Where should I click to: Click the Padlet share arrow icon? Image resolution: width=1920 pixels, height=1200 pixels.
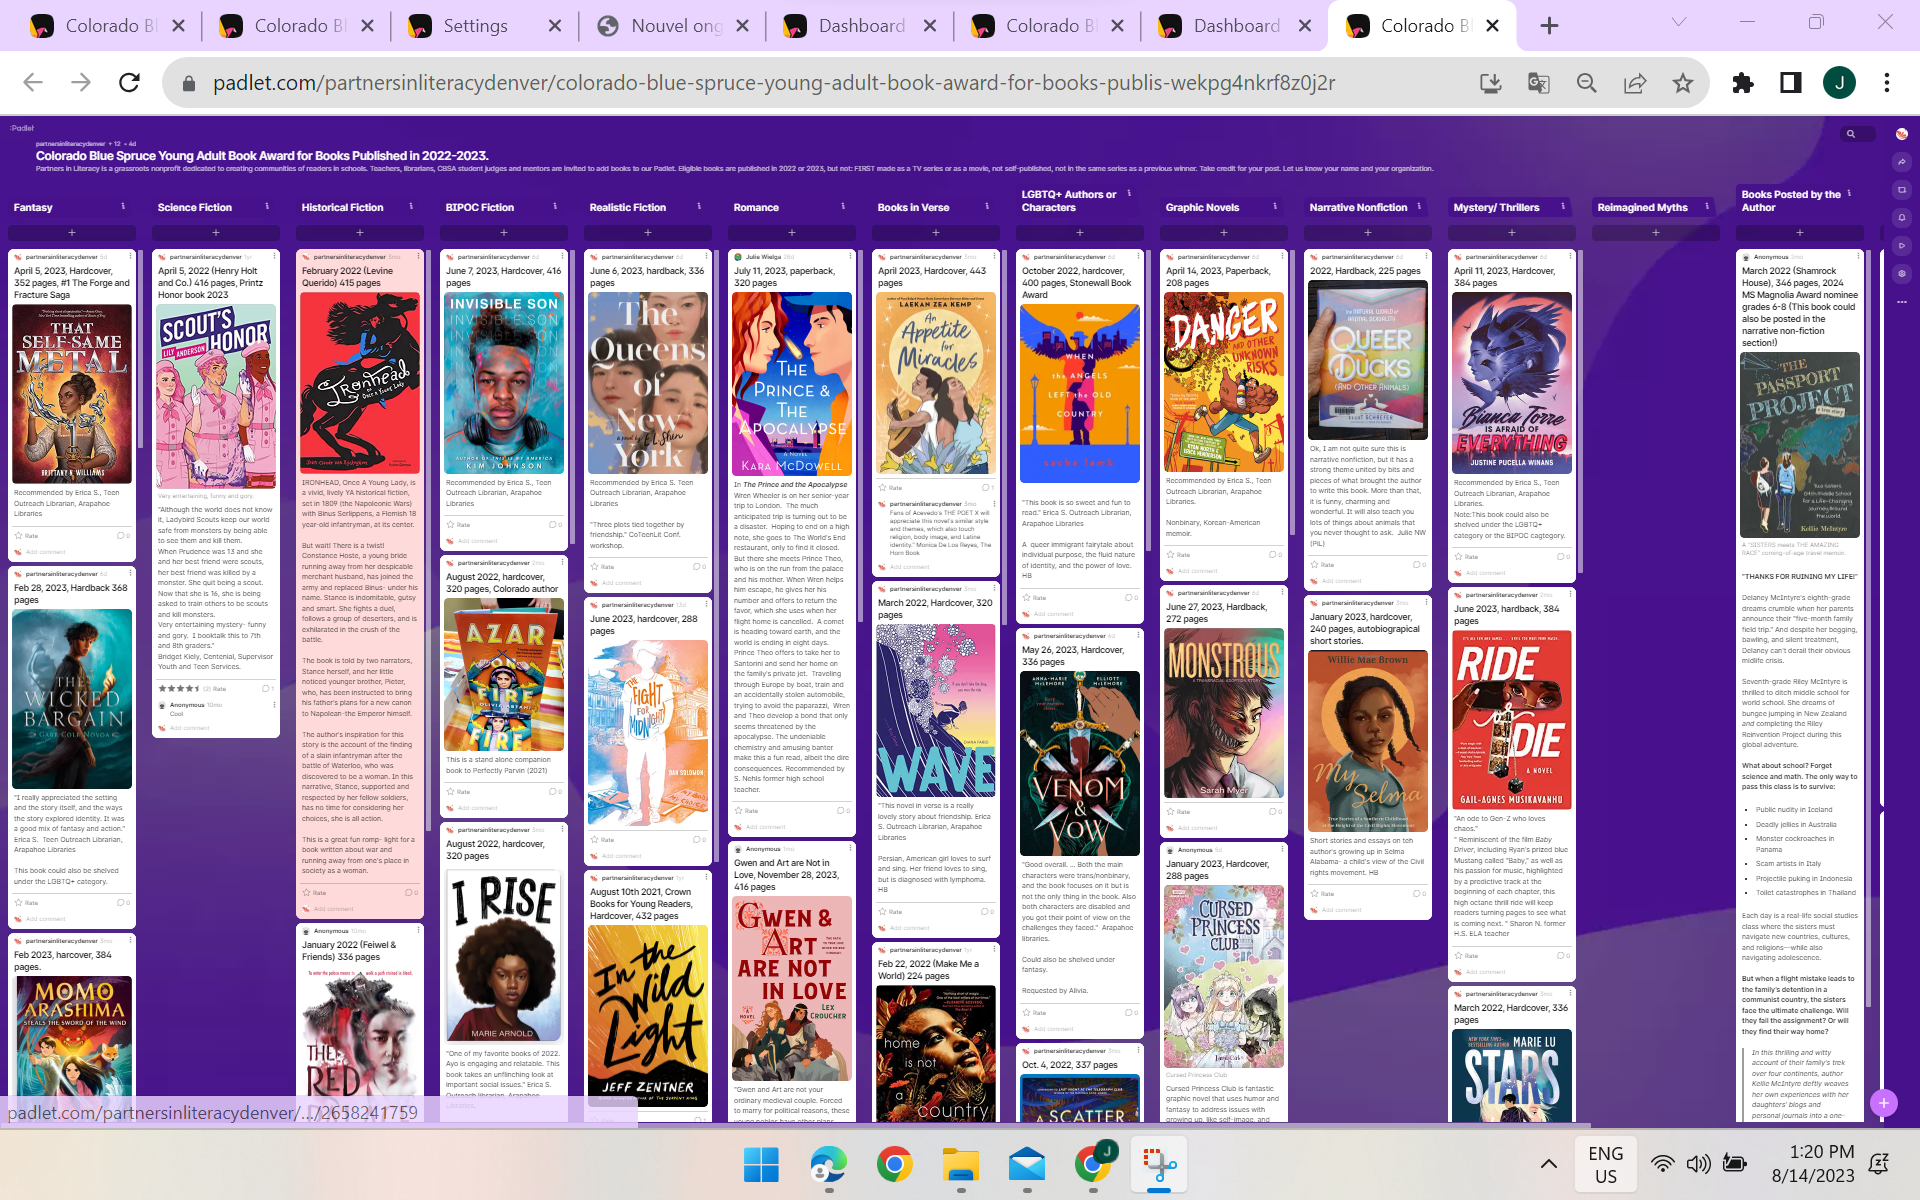tap(1901, 162)
